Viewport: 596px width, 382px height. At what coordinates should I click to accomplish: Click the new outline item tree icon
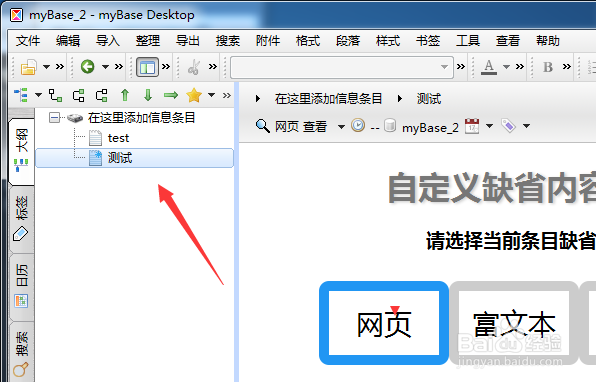(21, 95)
